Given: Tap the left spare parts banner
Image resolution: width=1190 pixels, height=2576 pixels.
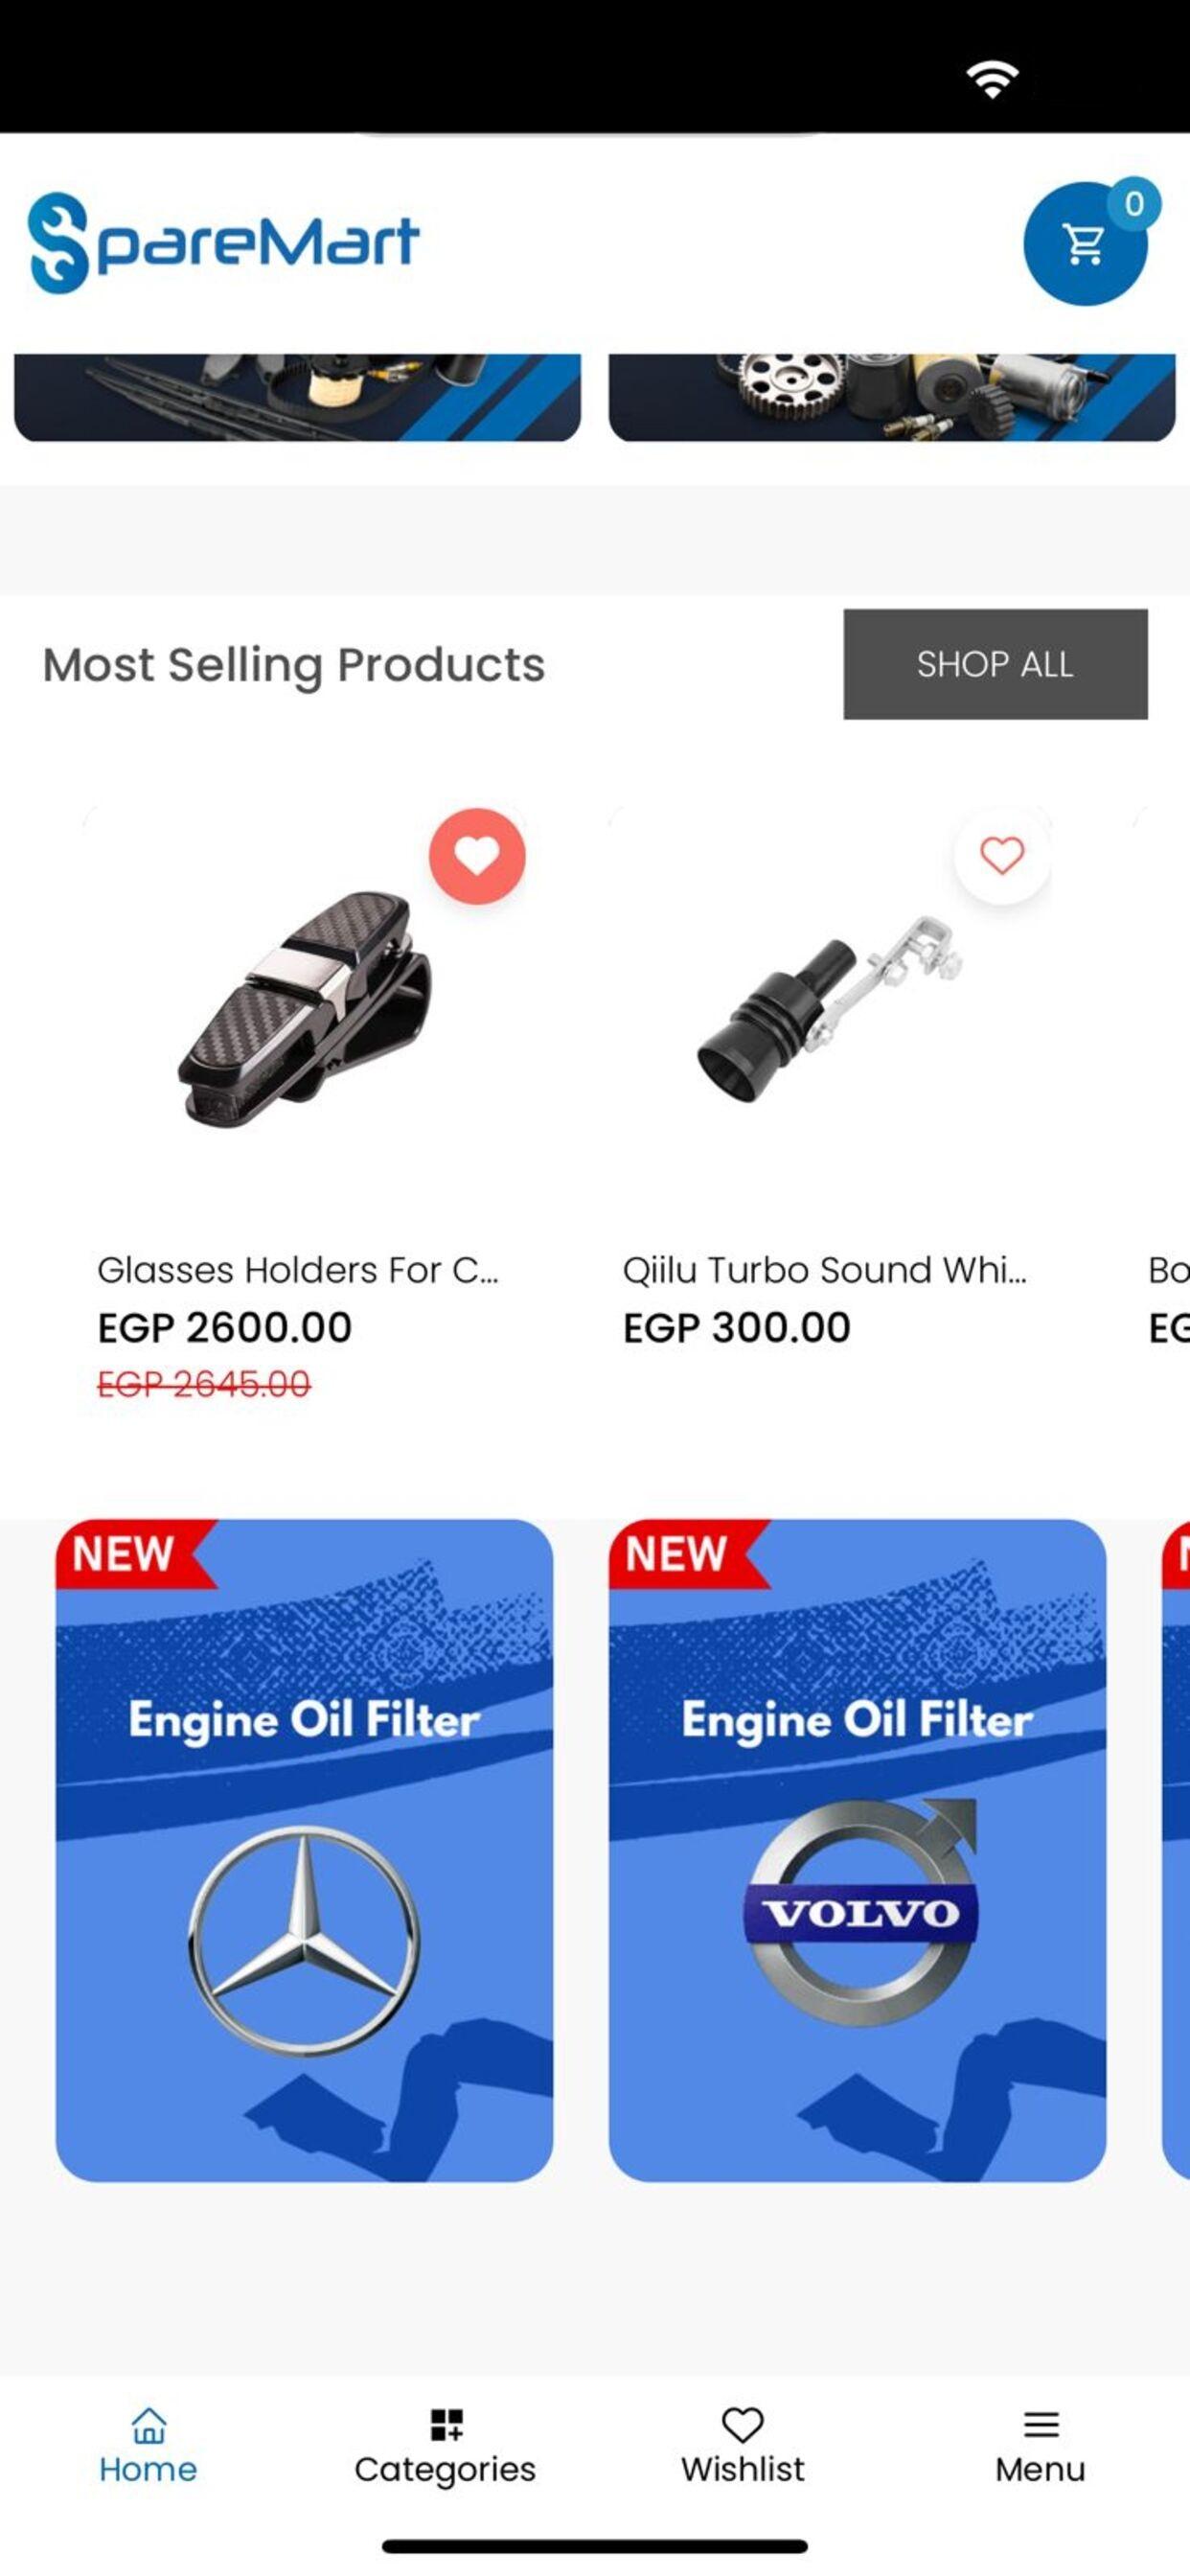Looking at the screenshot, I should [x=297, y=397].
